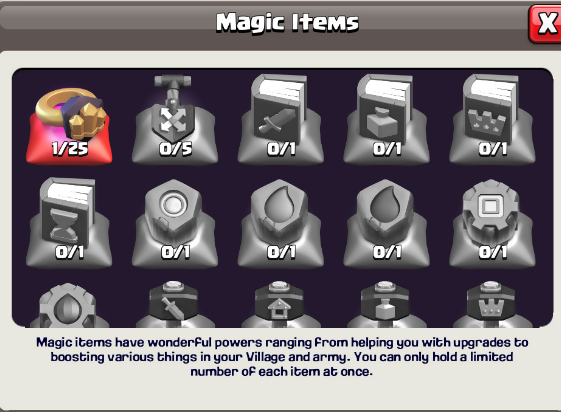Tap the Hammer of Fighting with sword emblem
The height and width of the screenshot is (412, 561).
pos(175,304)
